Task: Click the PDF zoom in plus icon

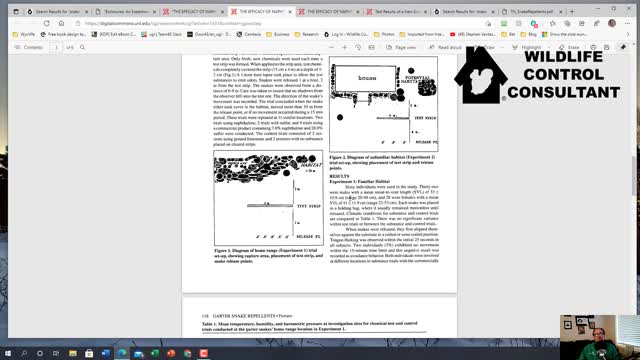Action: (x=344, y=47)
